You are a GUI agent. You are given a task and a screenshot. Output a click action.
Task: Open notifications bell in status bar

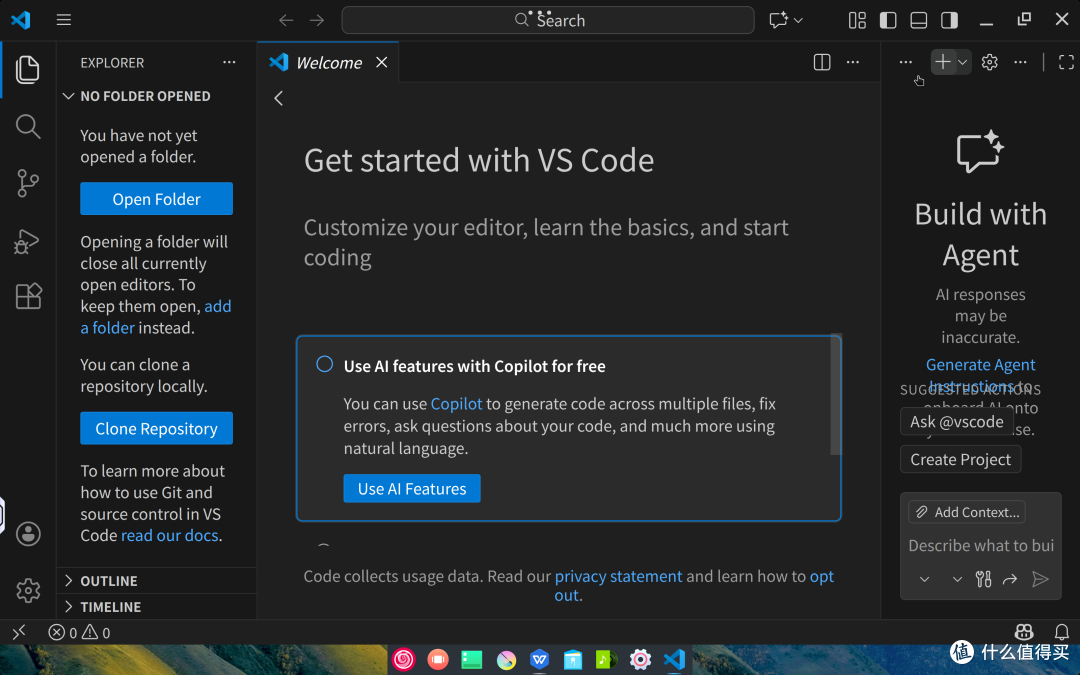[1061, 632]
